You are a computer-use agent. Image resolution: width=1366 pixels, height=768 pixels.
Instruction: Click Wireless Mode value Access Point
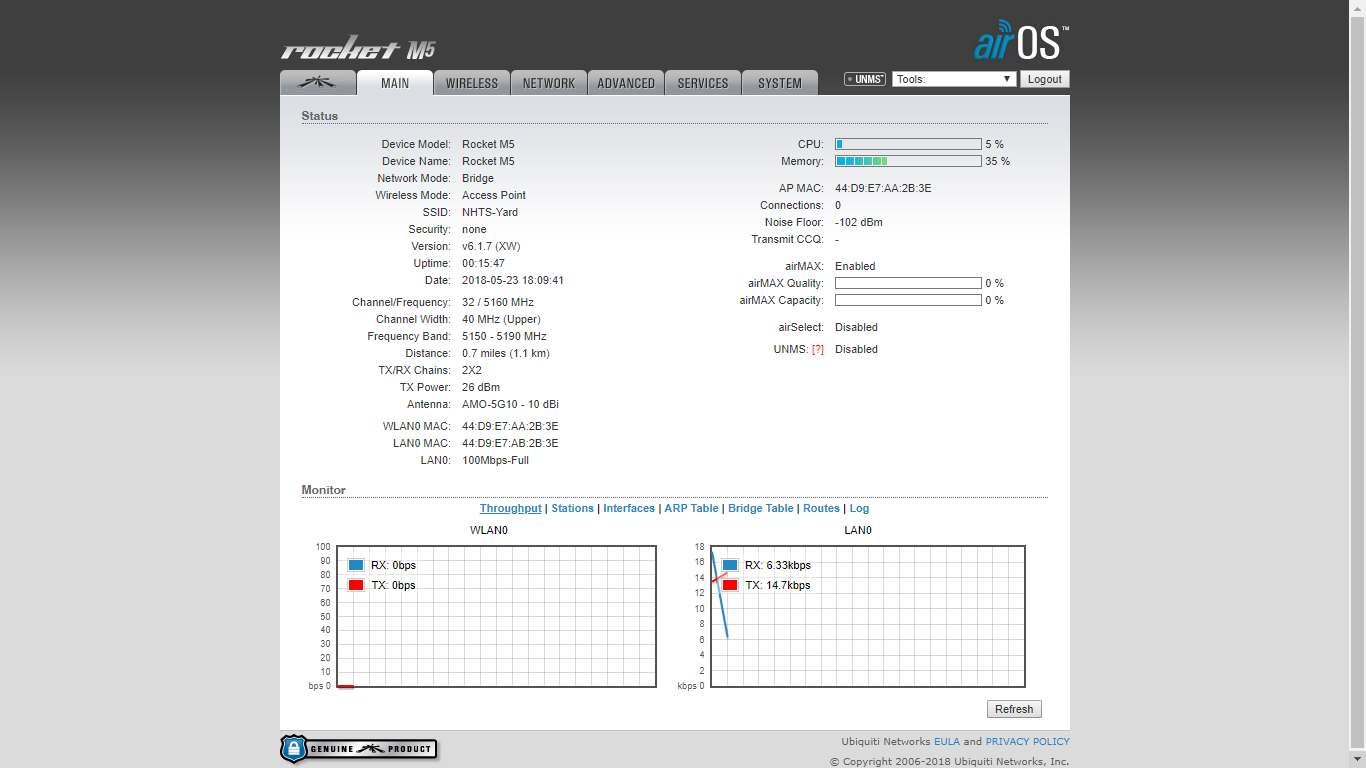494,195
